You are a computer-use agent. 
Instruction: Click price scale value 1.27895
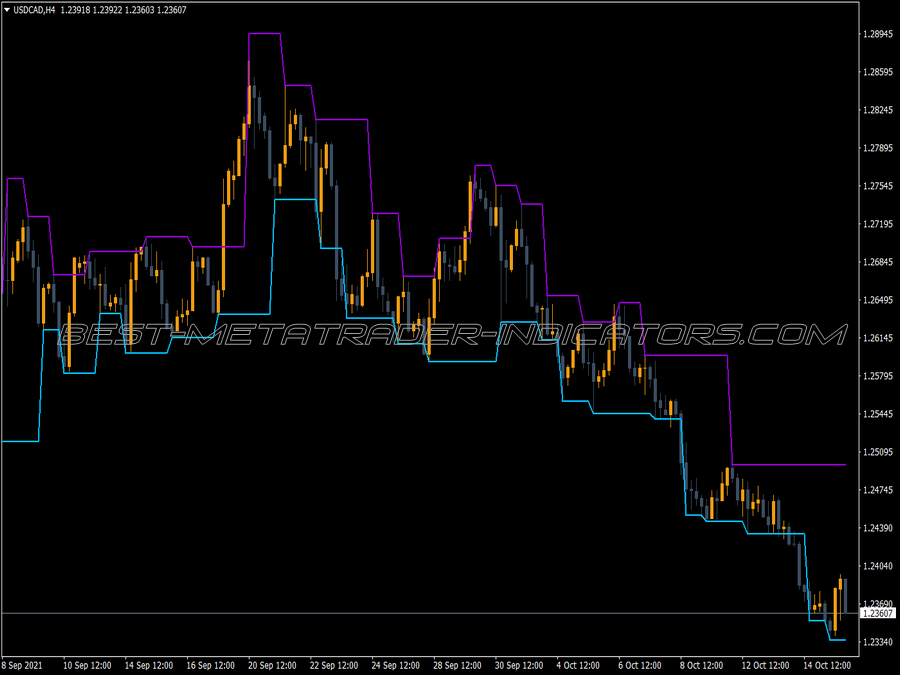pyautogui.click(x=878, y=148)
